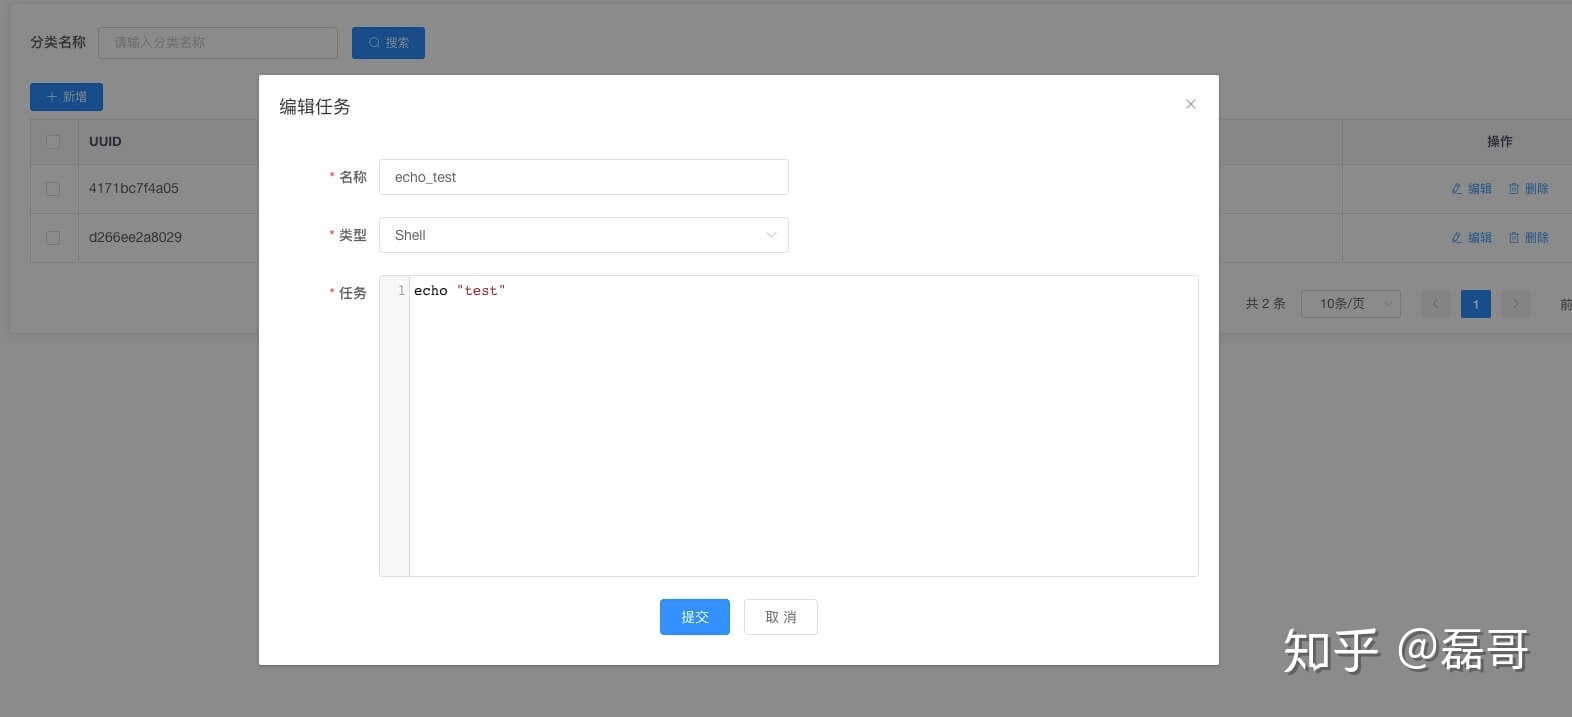Click the 操作 column header

[x=1499, y=142]
